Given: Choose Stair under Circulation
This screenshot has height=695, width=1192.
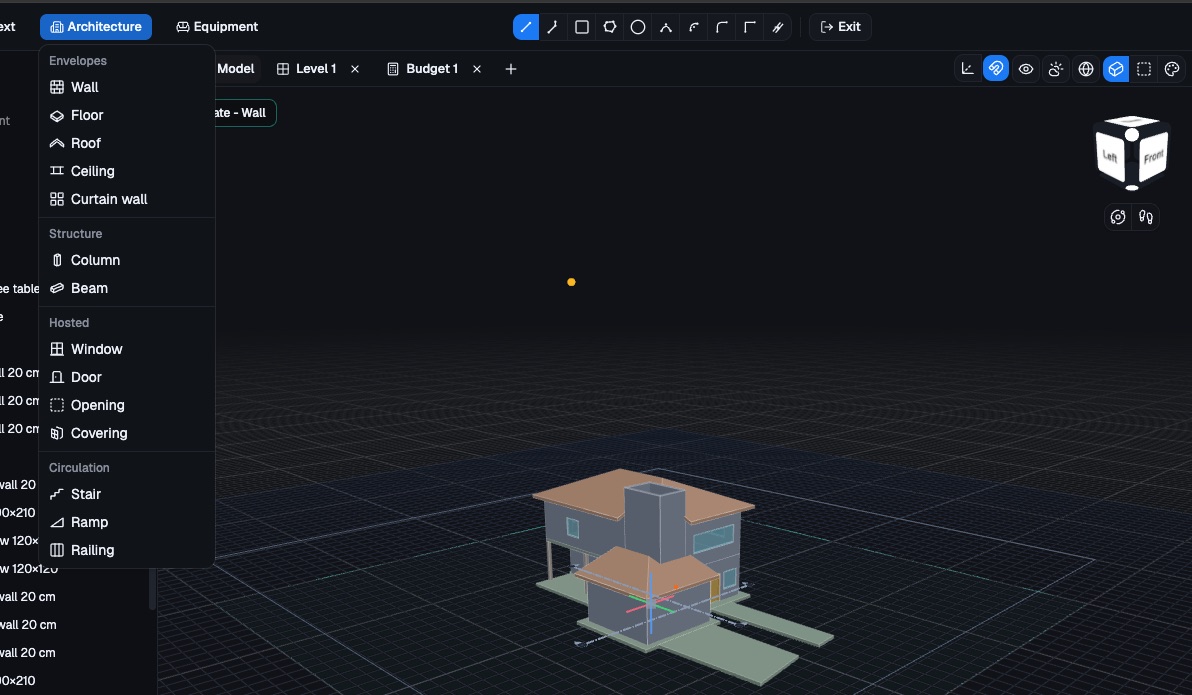Looking at the screenshot, I should point(127,495).
